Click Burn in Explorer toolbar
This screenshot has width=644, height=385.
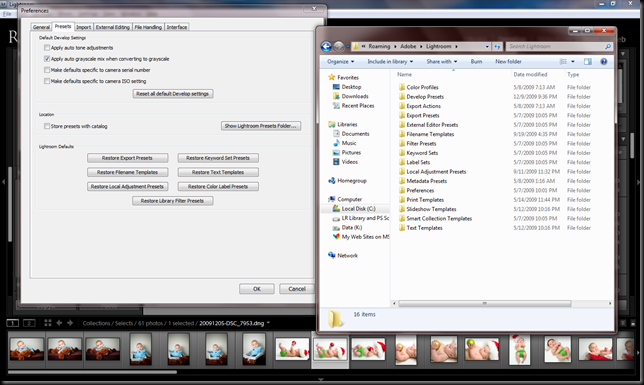point(476,62)
